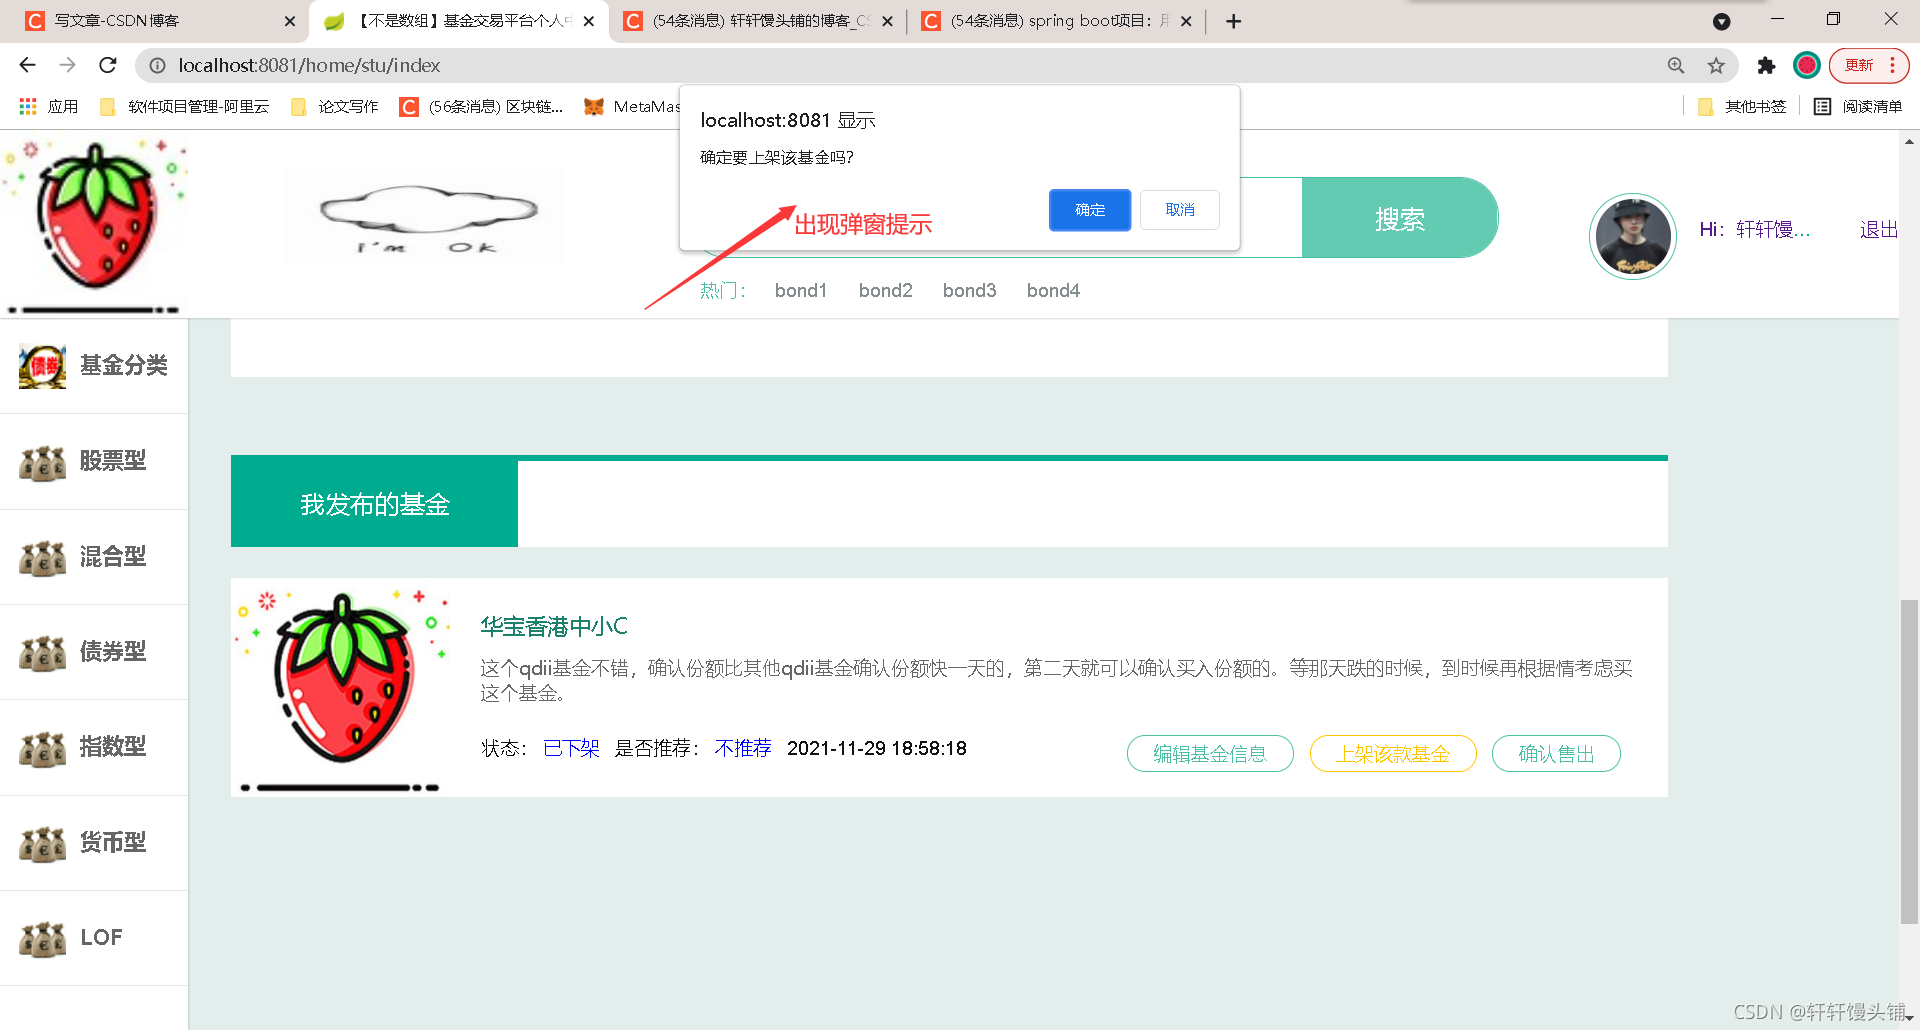Click scrollbar up arrow
The width and height of the screenshot is (1920, 1030).
pyautogui.click(x=1909, y=142)
